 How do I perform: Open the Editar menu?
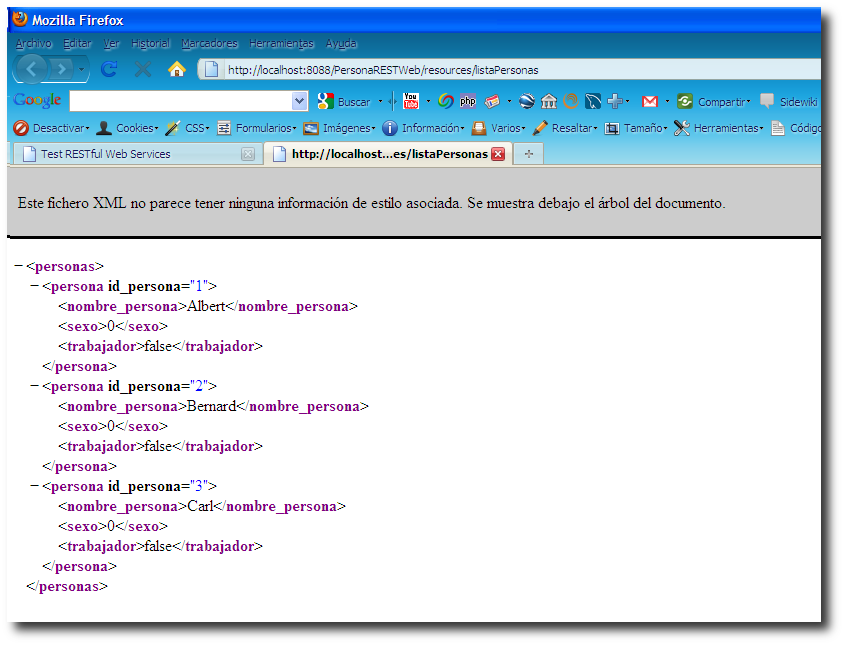[78, 43]
